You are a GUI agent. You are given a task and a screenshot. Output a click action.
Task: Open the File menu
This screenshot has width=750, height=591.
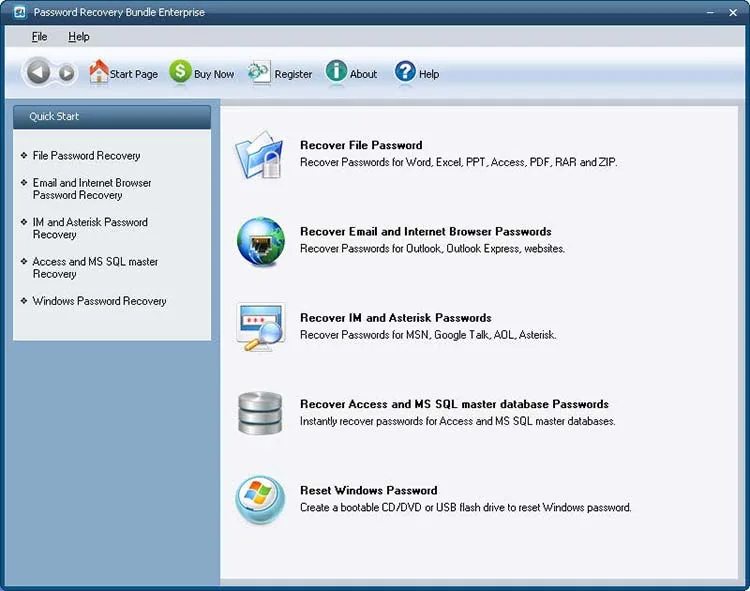[x=39, y=37]
